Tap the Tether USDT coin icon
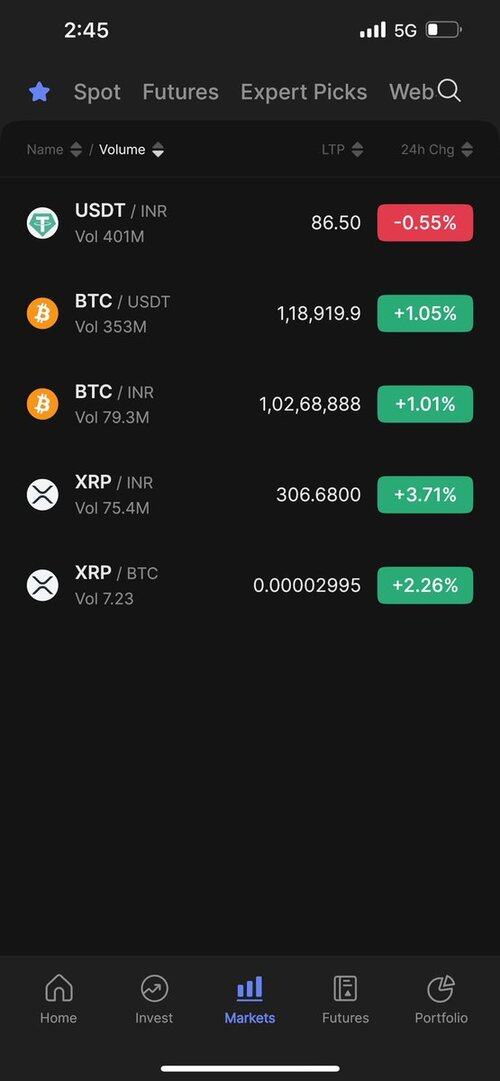 (x=43, y=223)
